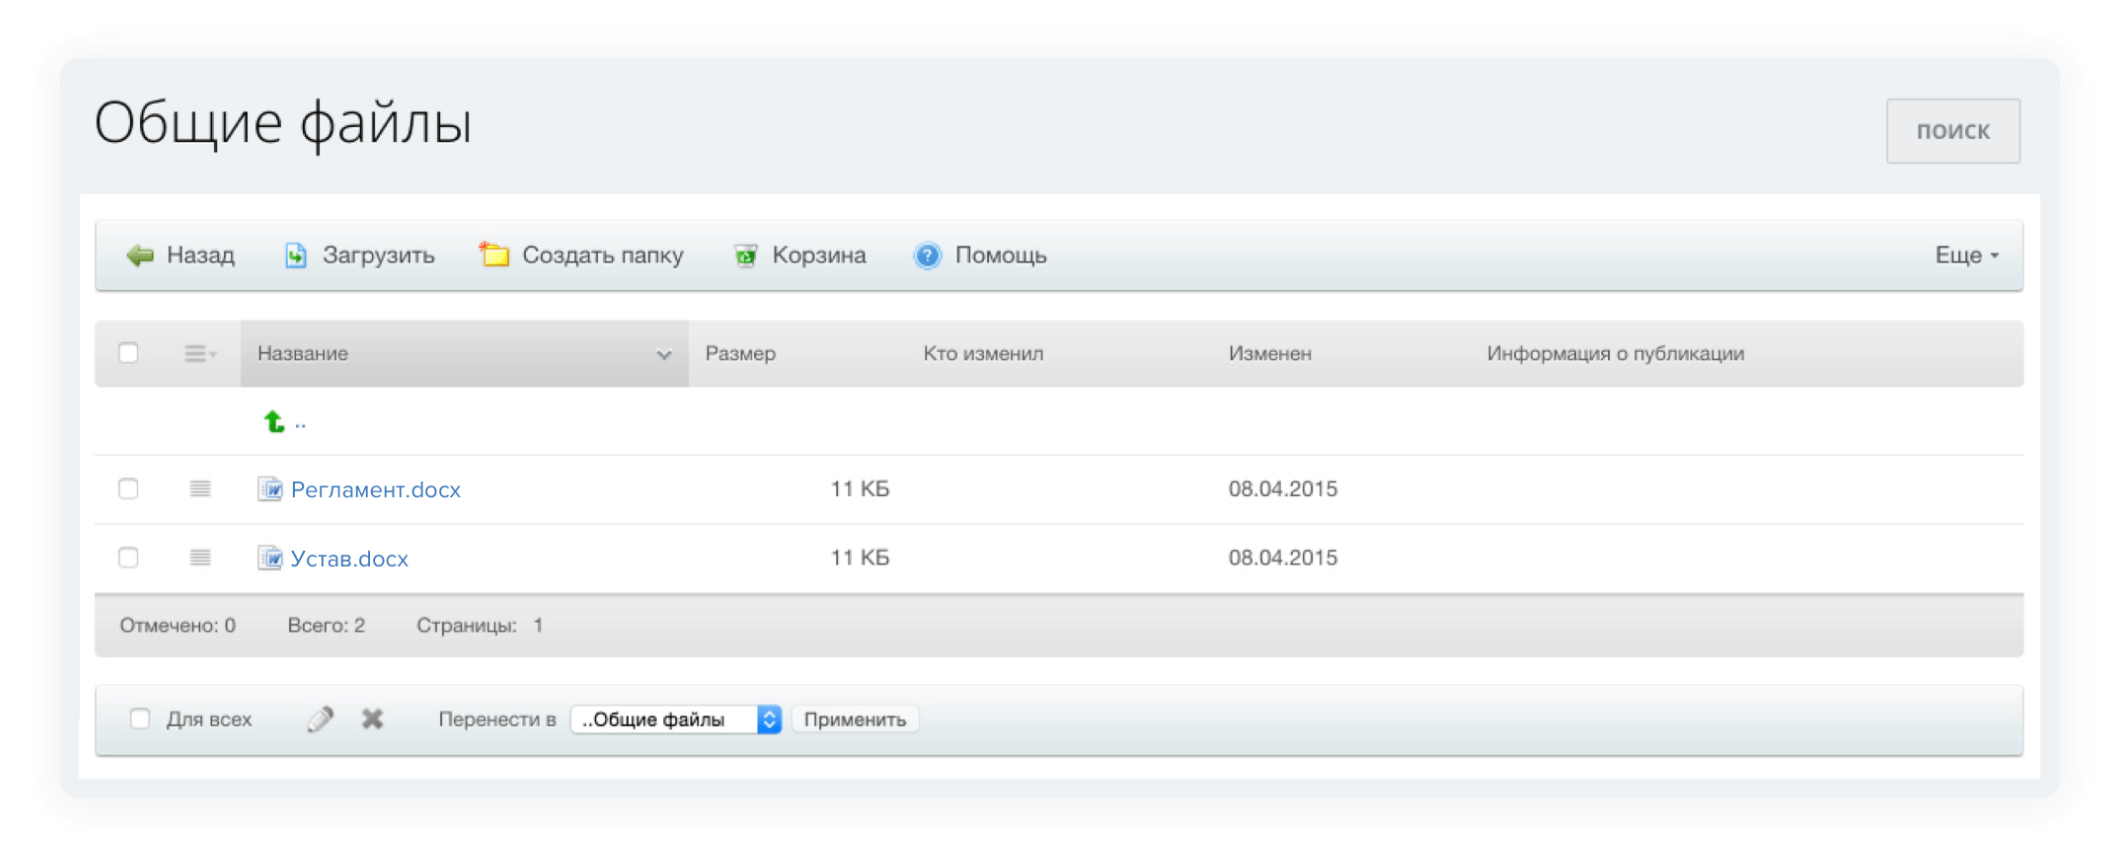Image resolution: width=2120 pixels, height=861 pixels.
Task: Expand the Еще dropdown menu
Action: point(1966,256)
